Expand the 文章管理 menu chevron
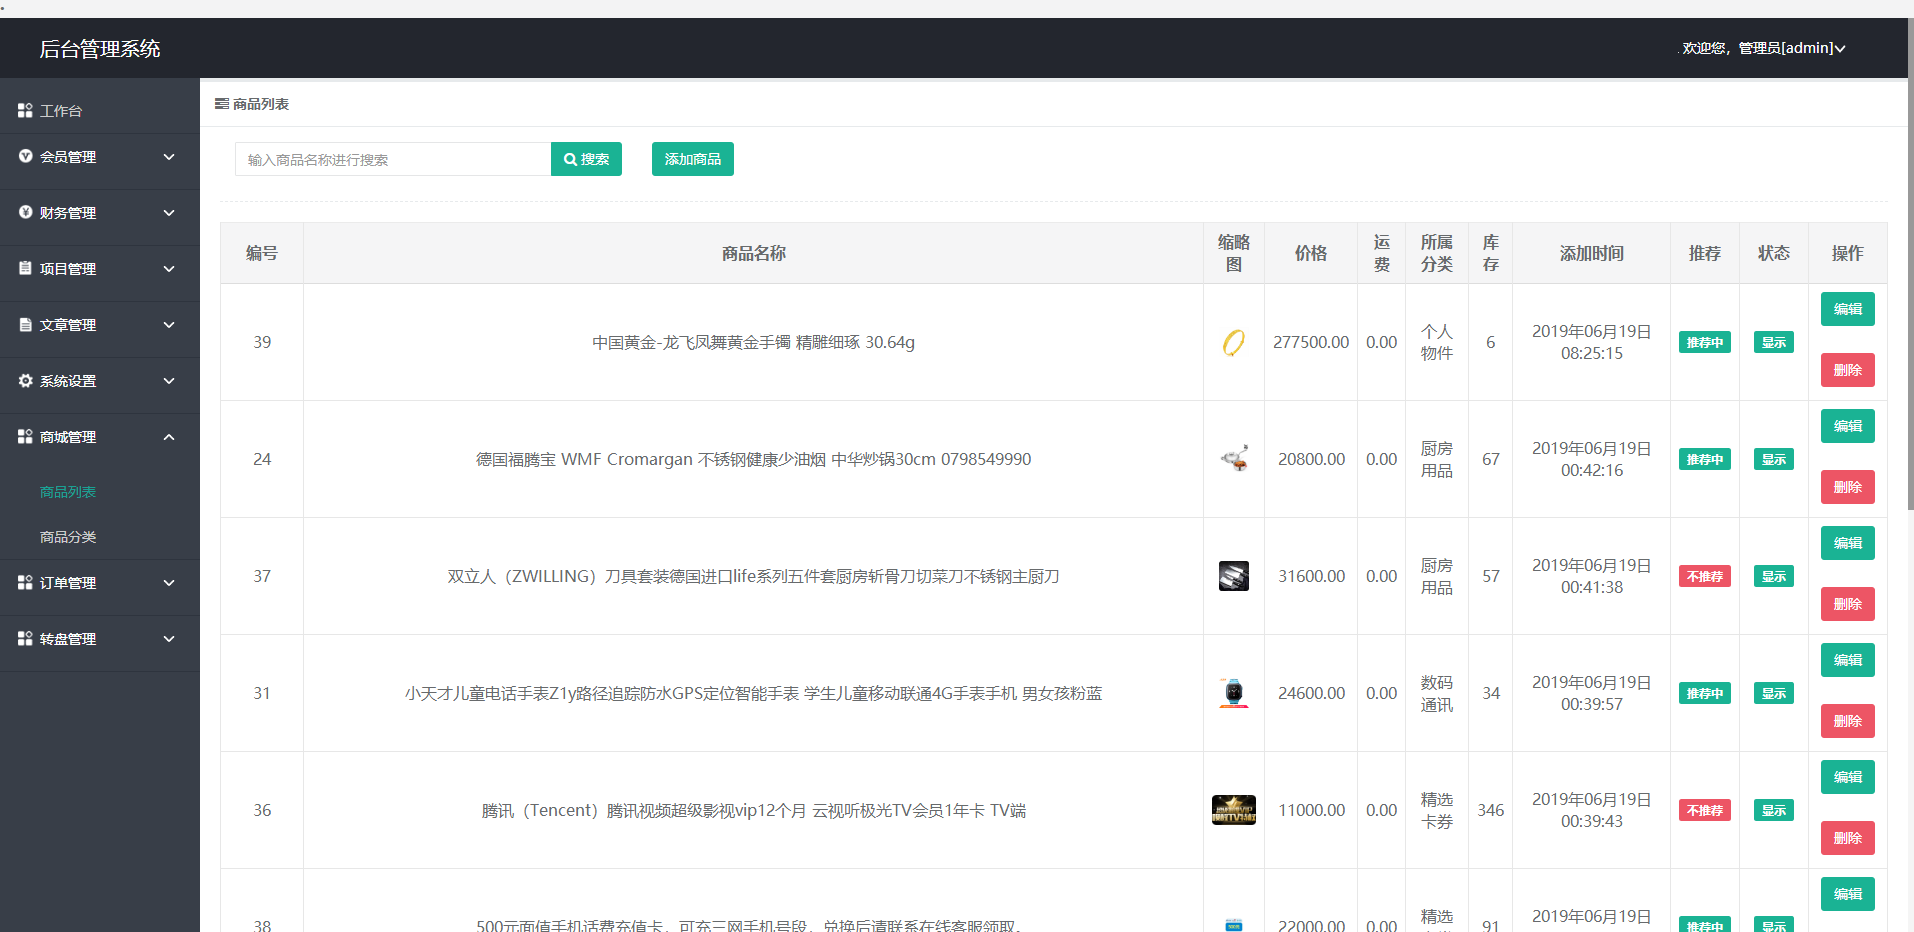 click(x=169, y=325)
